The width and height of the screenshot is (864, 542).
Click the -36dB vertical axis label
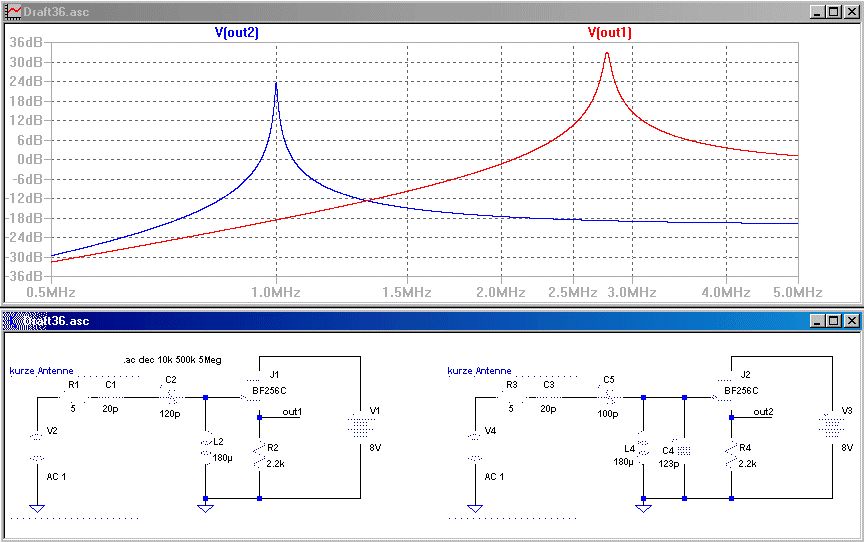coord(24,277)
